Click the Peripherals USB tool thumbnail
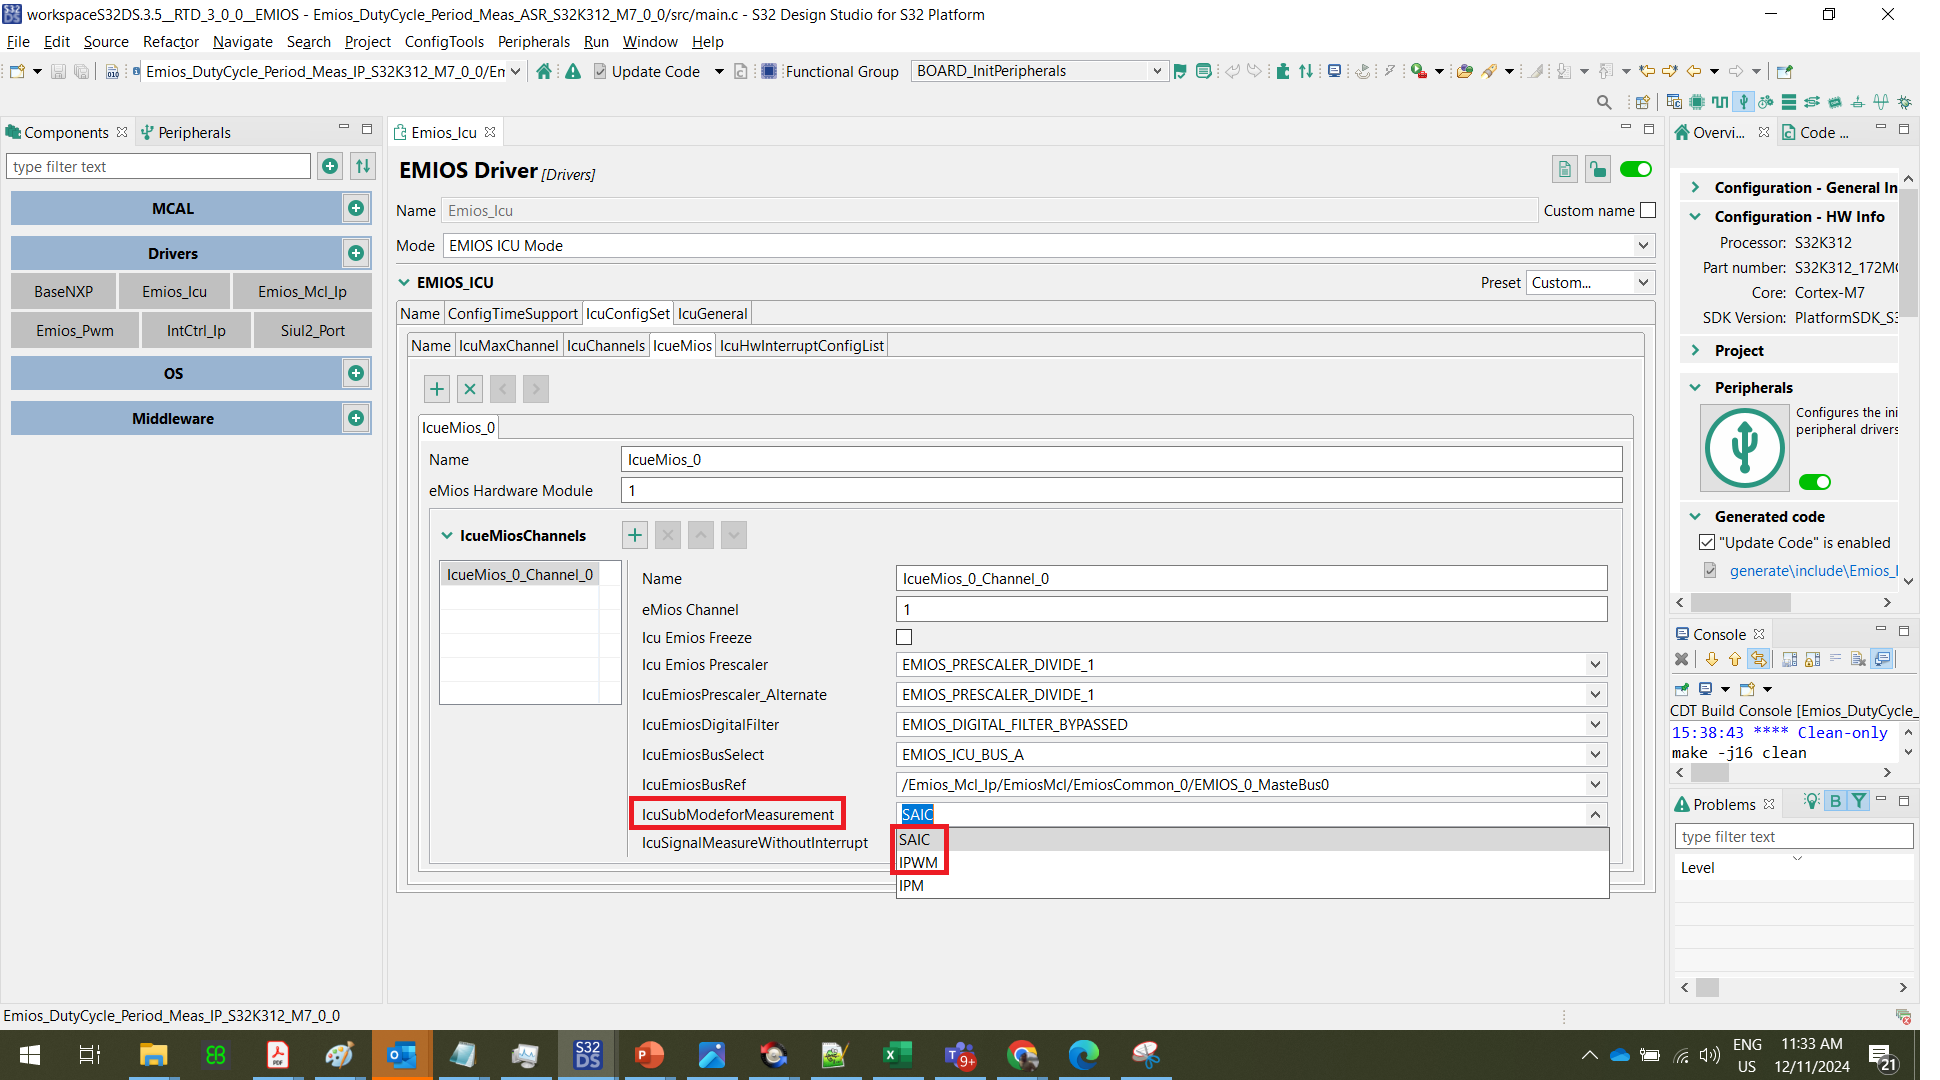 (x=1744, y=447)
